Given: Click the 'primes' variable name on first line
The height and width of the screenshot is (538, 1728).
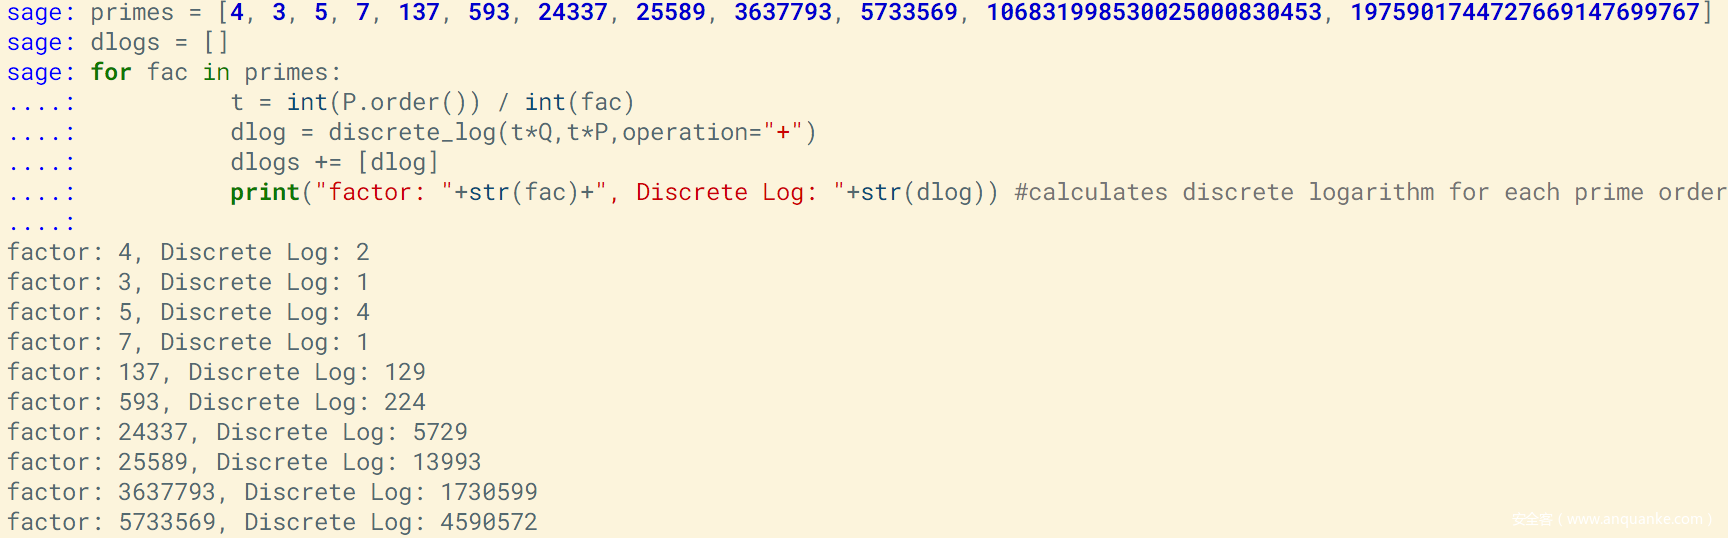Looking at the screenshot, I should [x=132, y=13].
